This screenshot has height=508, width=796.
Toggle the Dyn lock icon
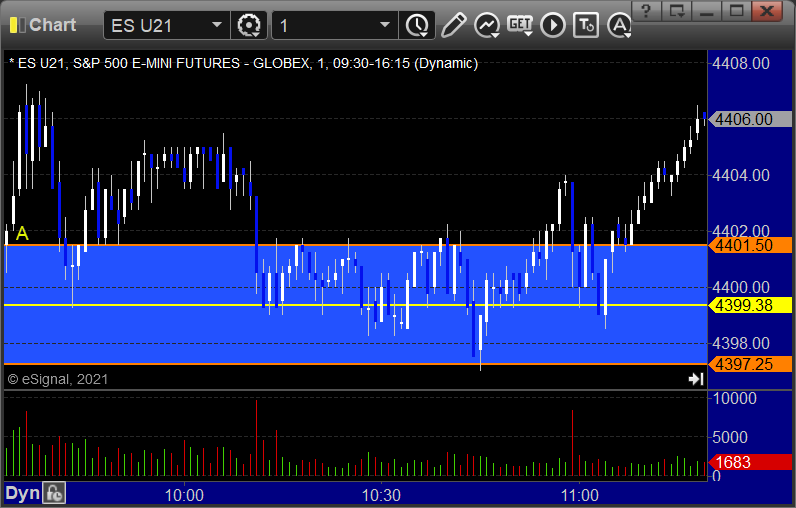[x=54, y=493]
